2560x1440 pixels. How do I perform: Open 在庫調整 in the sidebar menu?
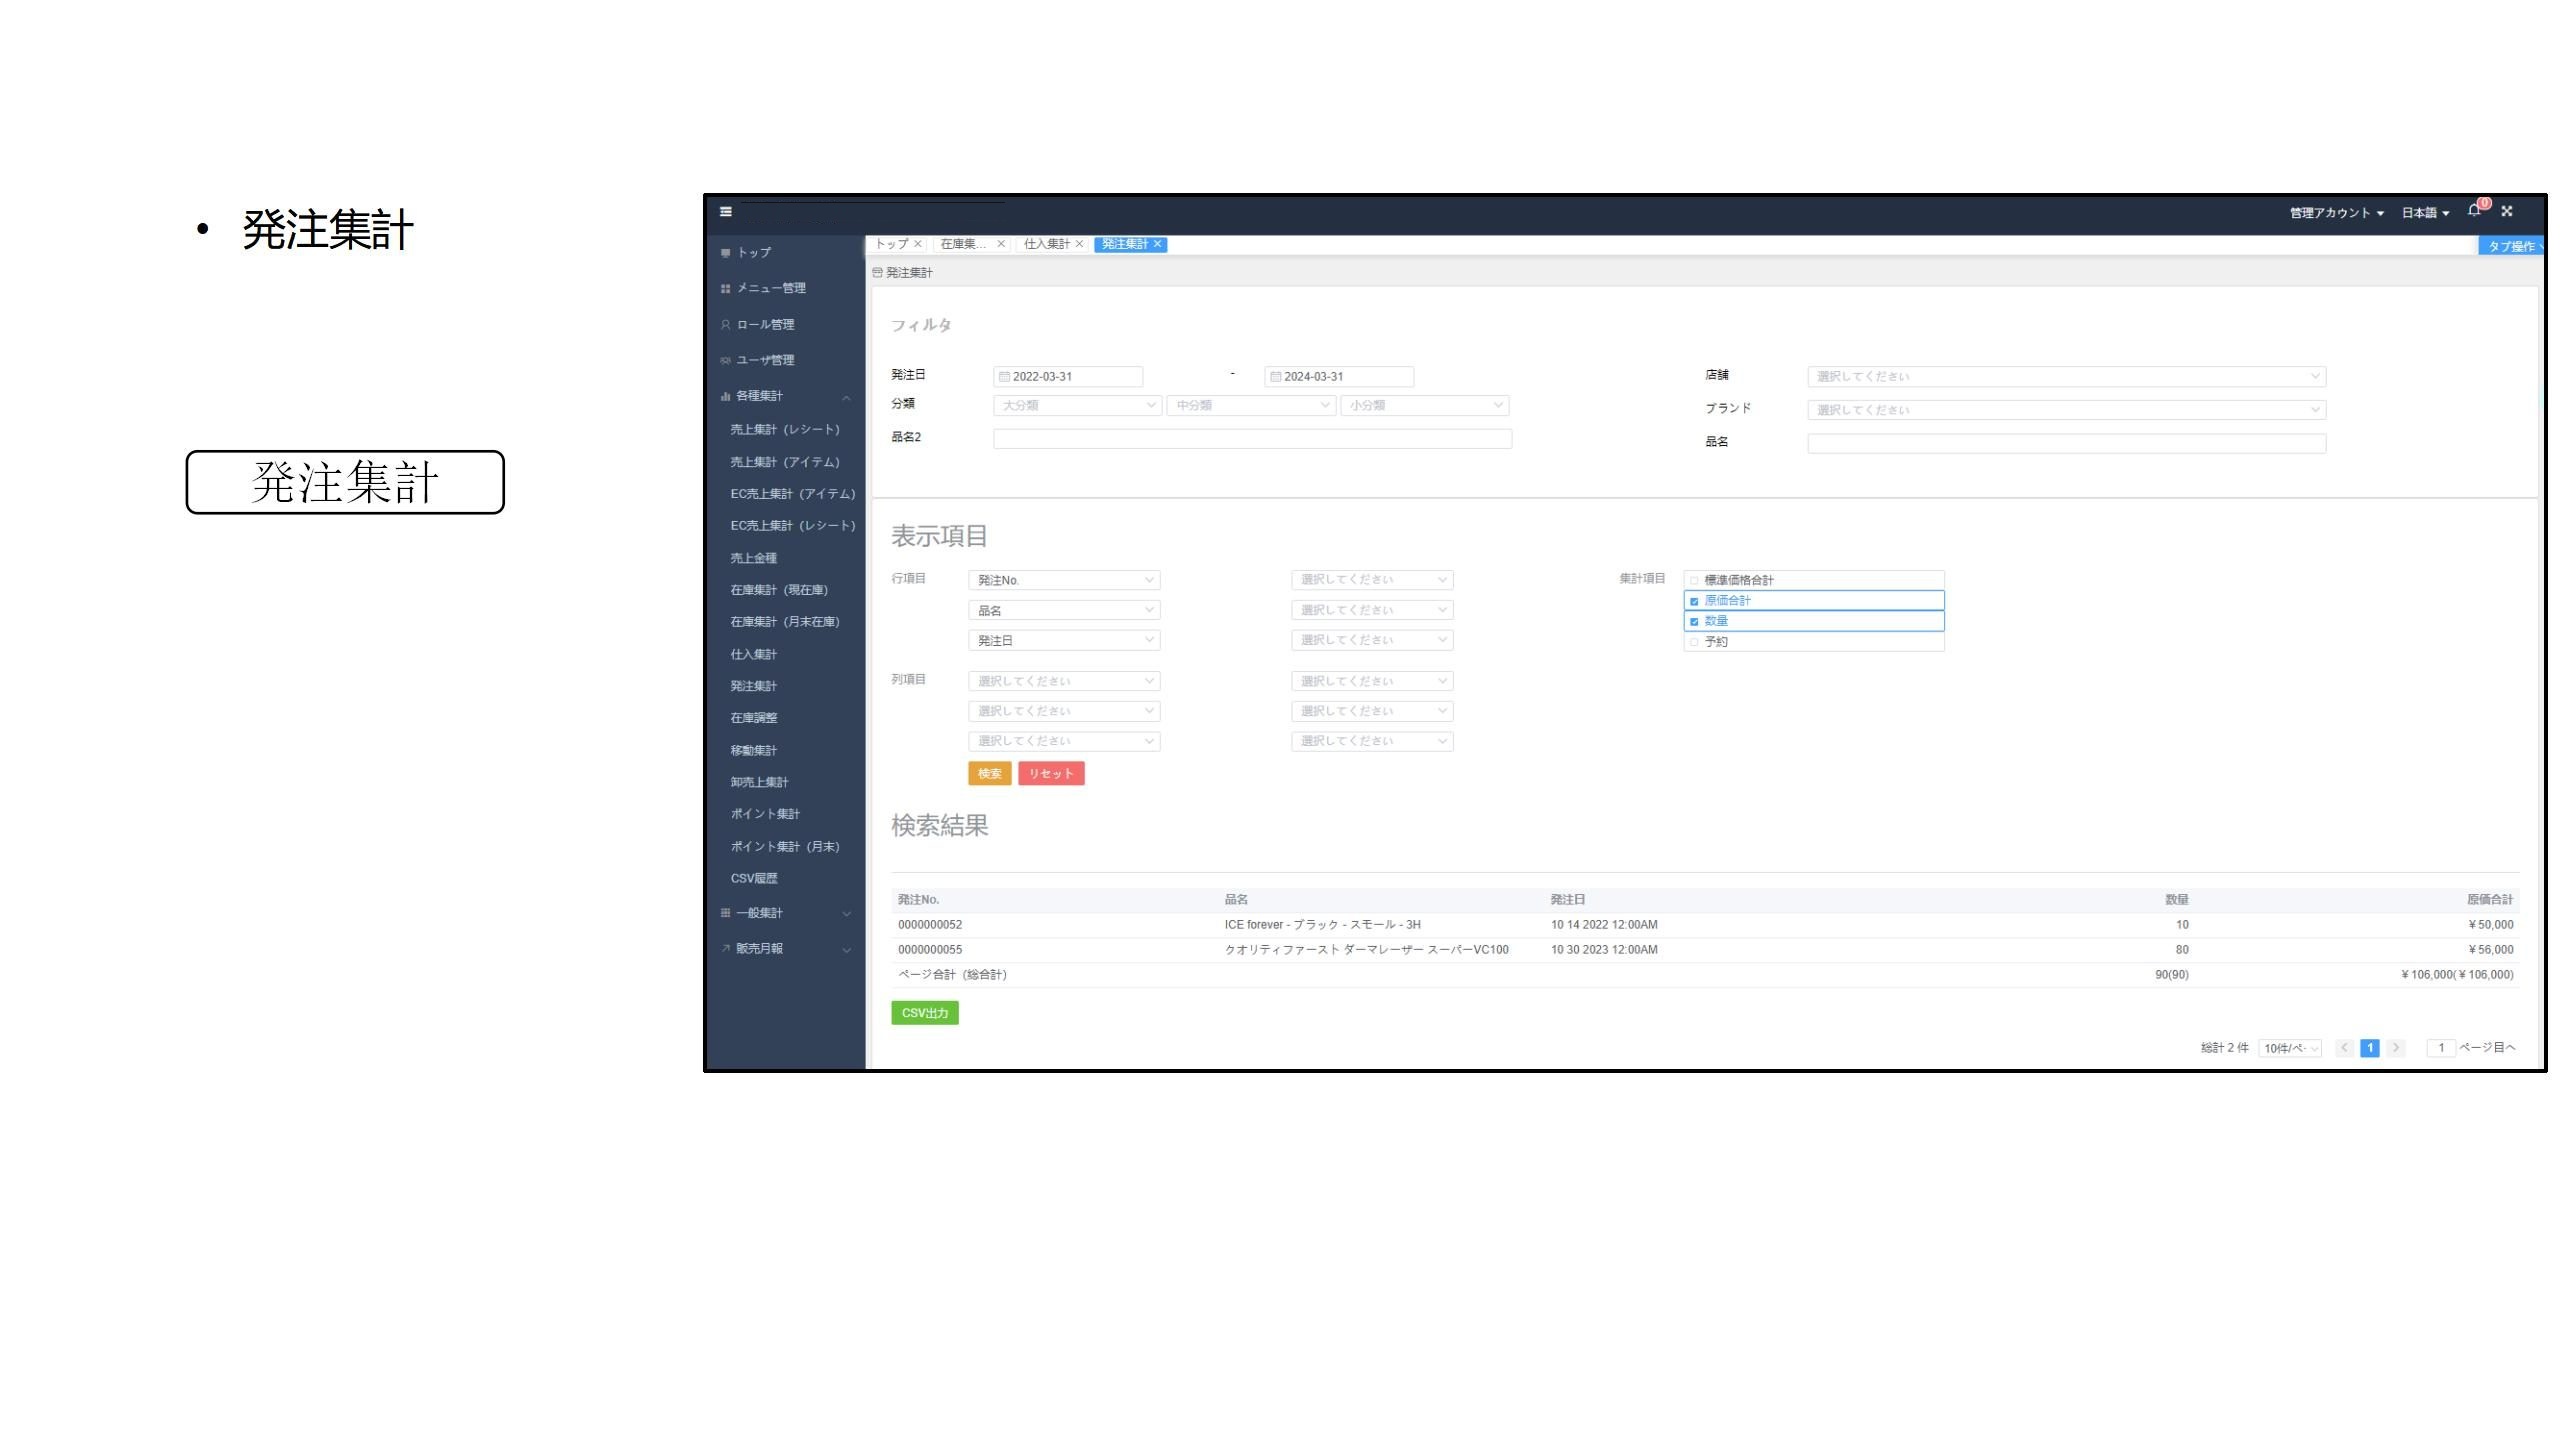coord(754,718)
